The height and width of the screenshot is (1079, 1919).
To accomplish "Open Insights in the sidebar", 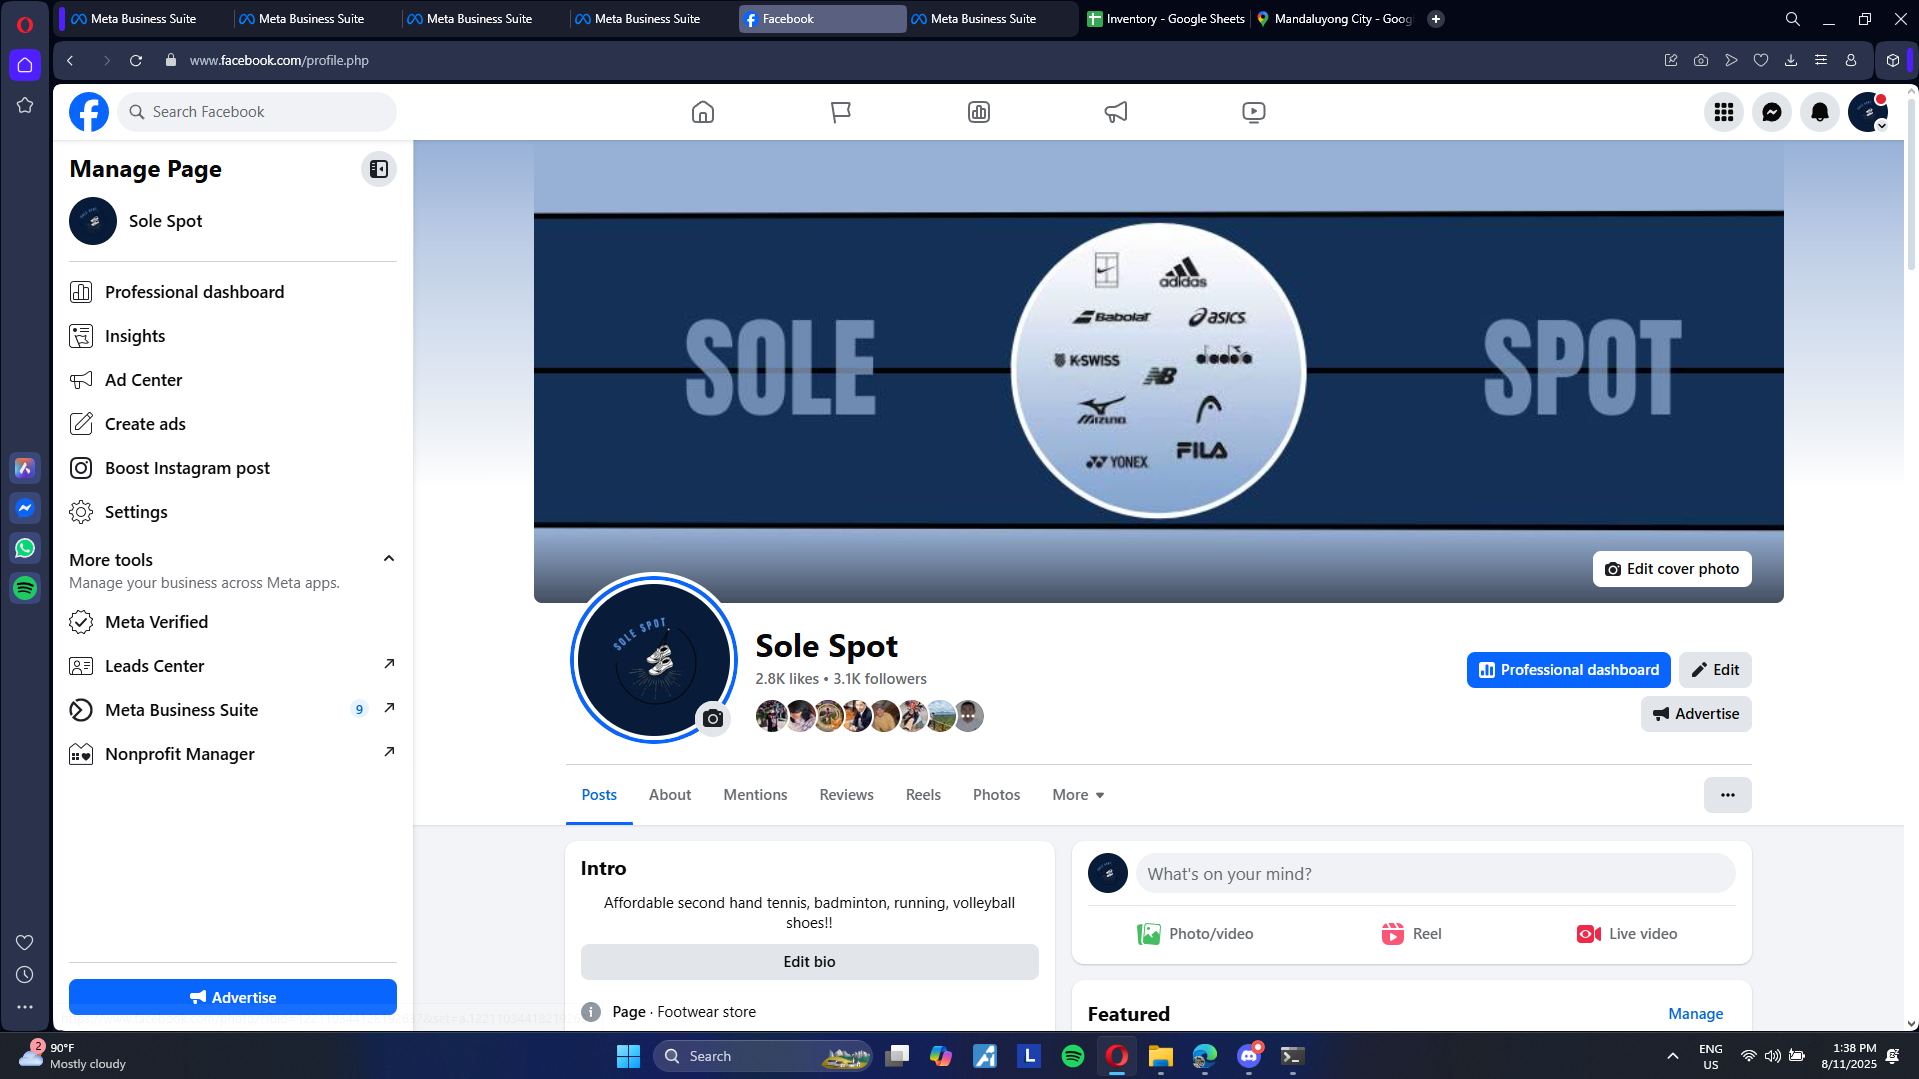I will click(x=233, y=336).
